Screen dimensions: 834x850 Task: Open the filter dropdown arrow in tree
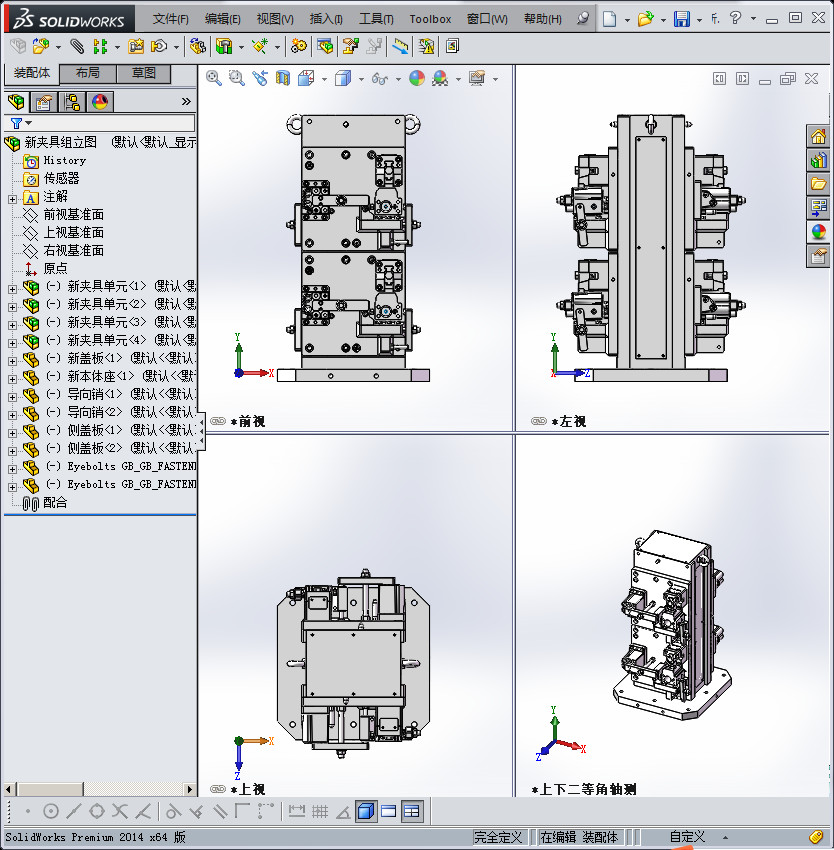(29, 123)
